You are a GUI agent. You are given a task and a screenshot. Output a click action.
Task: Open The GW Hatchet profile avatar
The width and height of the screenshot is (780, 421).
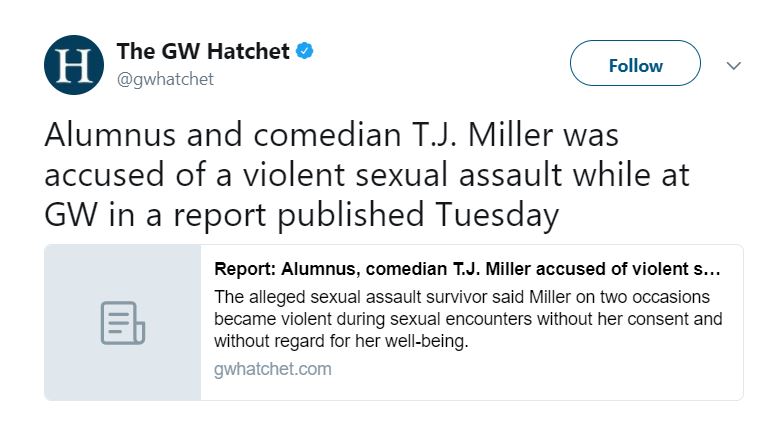pos(74,64)
